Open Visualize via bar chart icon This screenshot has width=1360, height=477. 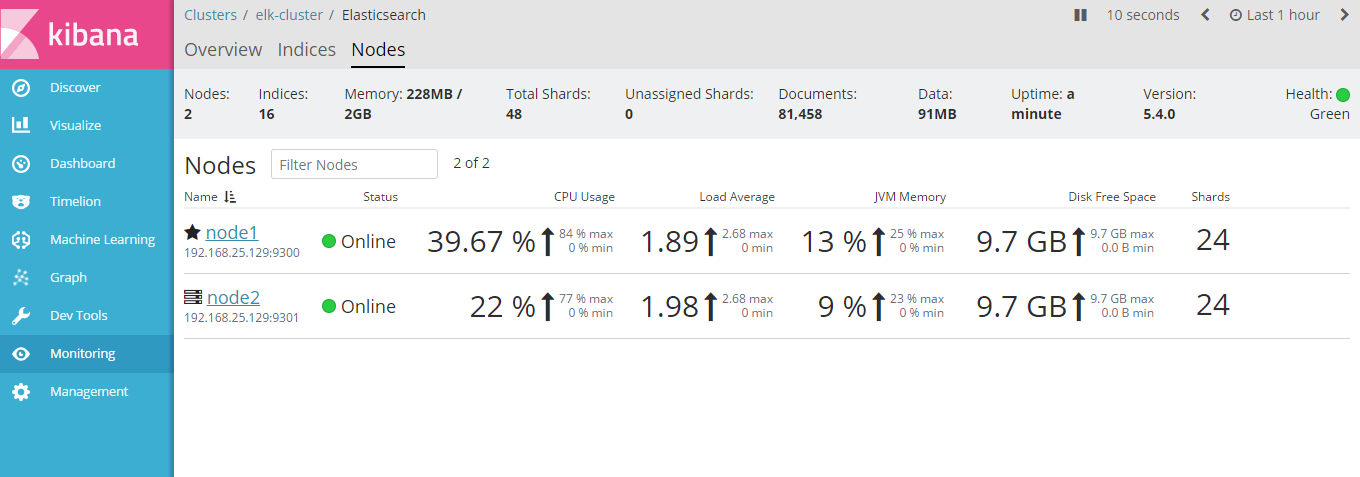pos(21,126)
